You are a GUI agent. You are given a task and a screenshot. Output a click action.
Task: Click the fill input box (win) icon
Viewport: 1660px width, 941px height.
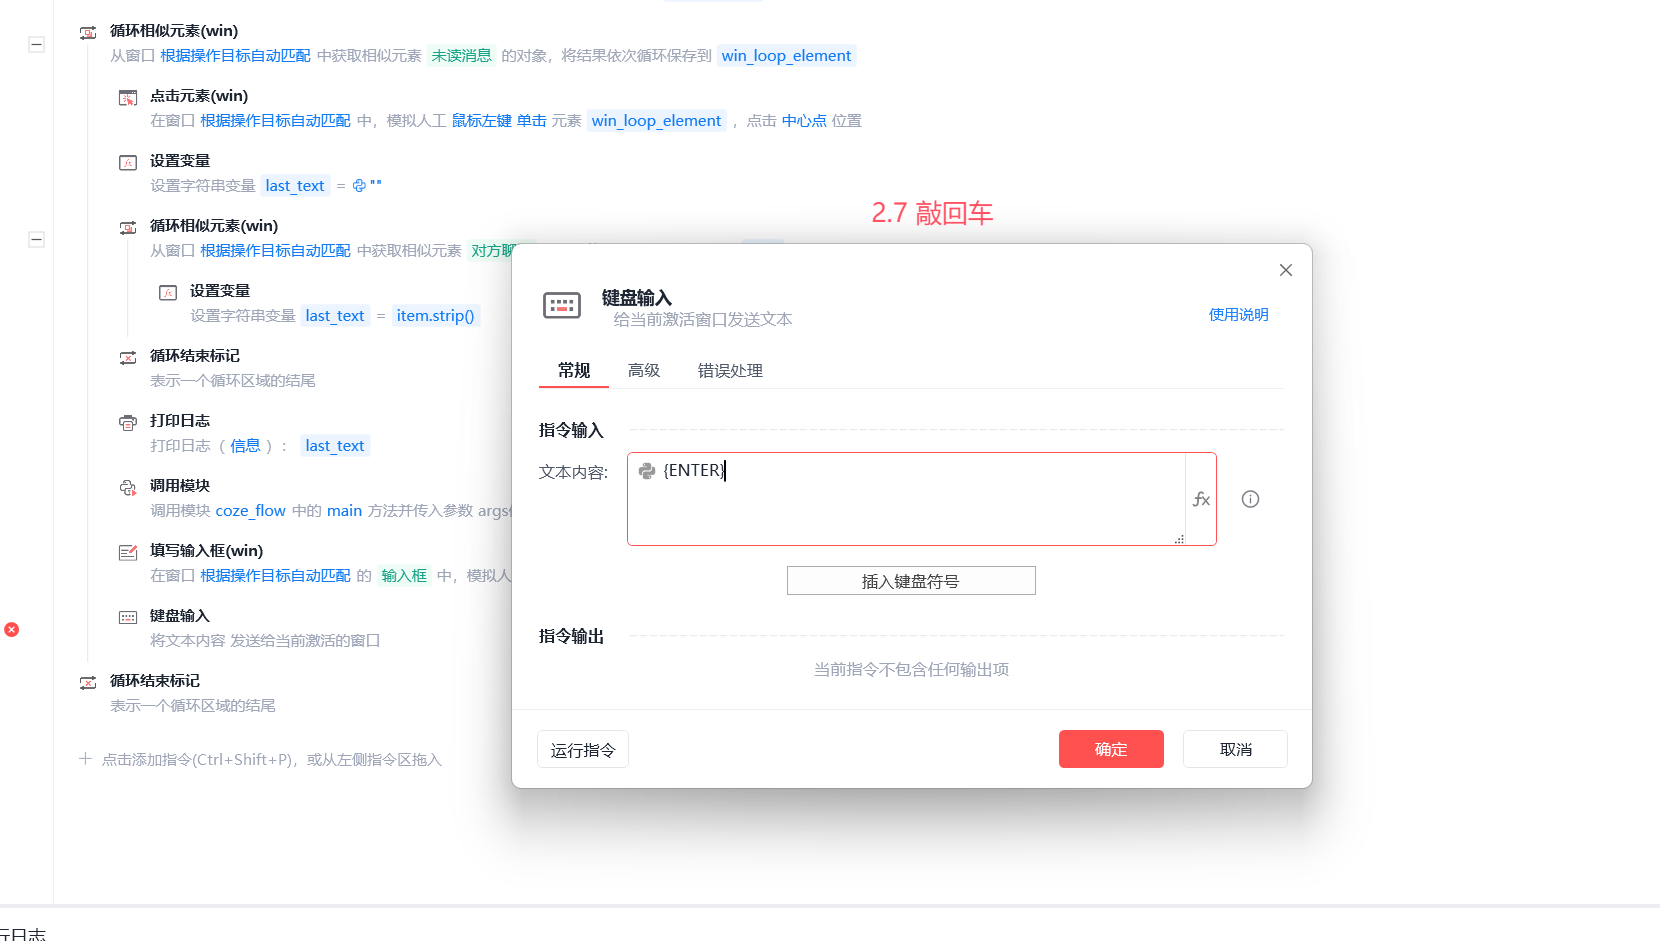pyautogui.click(x=128, y=552)
